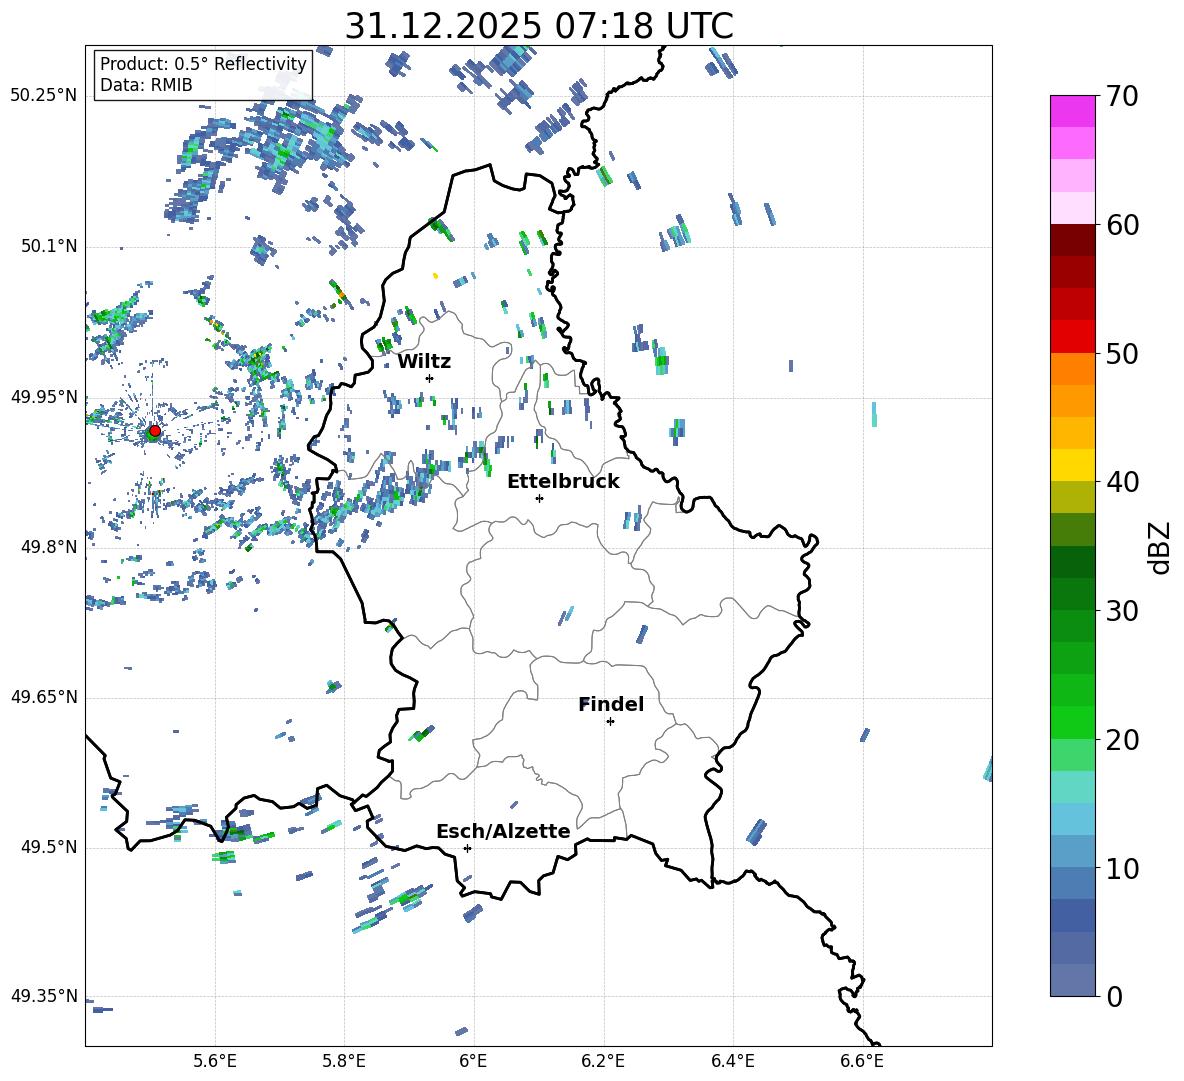The image size is (1184, 1081).
Task: Click the 49.5°N latitude label
Action: coord(49,847)
